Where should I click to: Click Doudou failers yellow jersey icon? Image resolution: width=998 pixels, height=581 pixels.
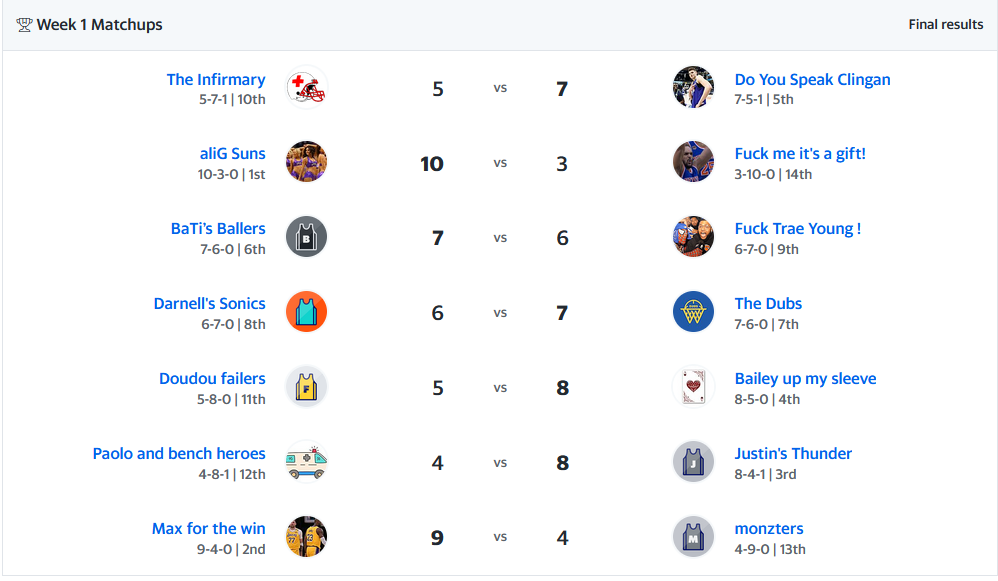306,388
